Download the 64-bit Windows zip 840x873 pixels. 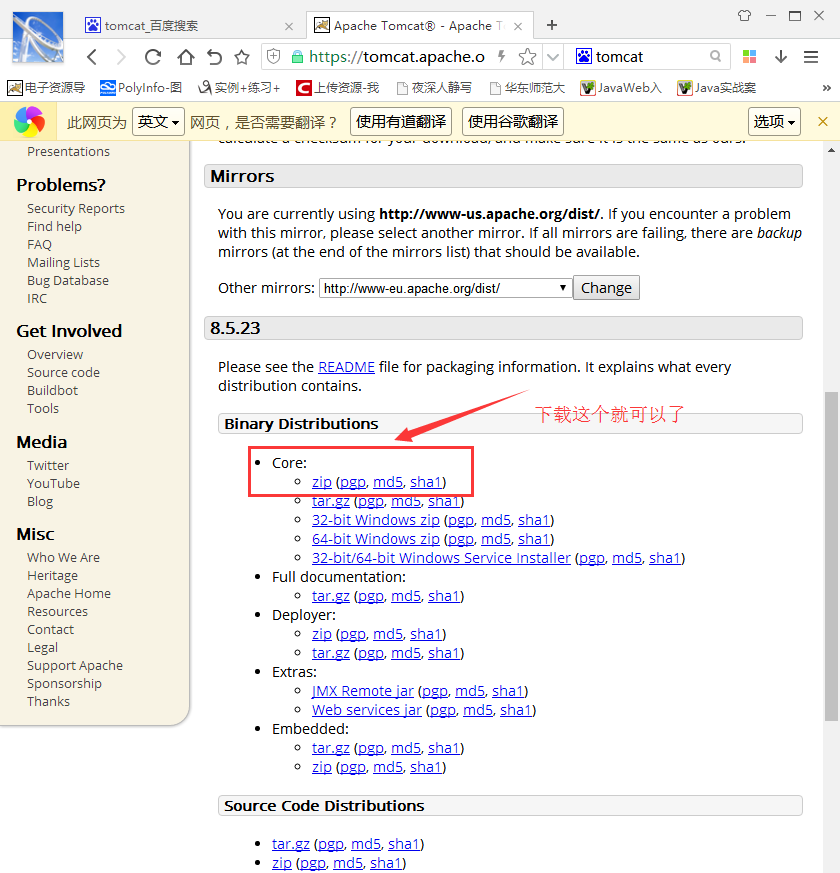tap(376, 539)
